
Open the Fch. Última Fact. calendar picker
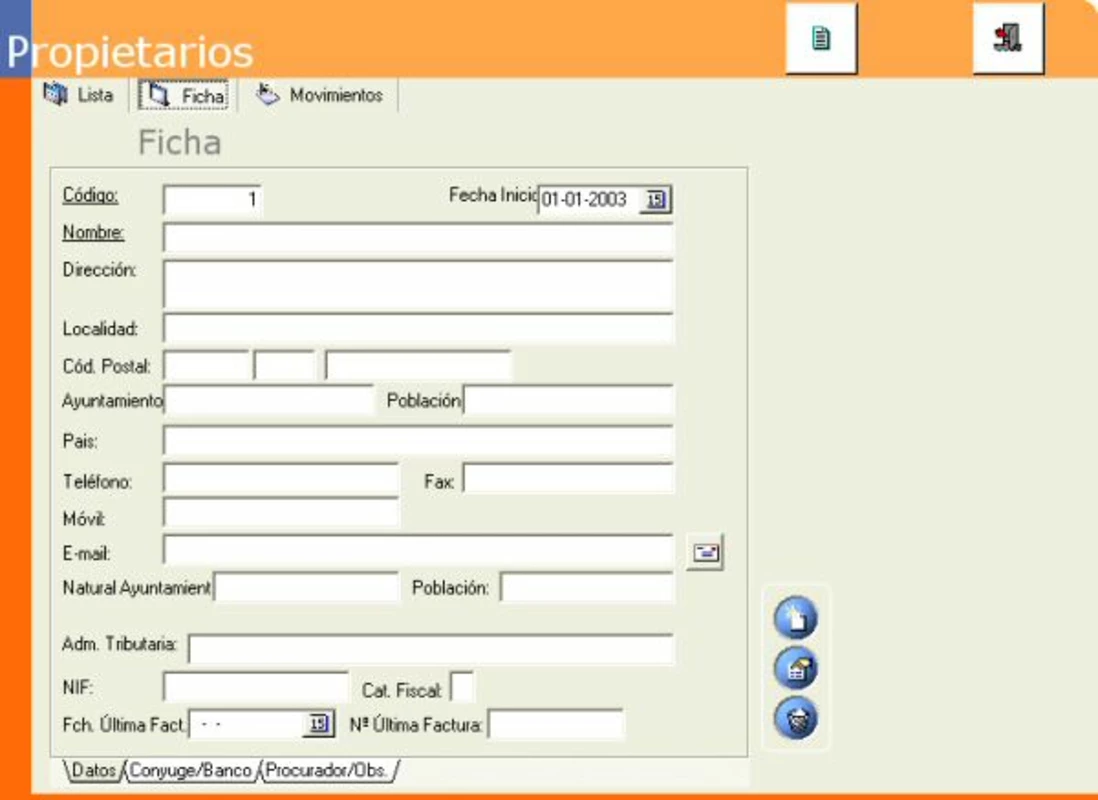[317, 724]
